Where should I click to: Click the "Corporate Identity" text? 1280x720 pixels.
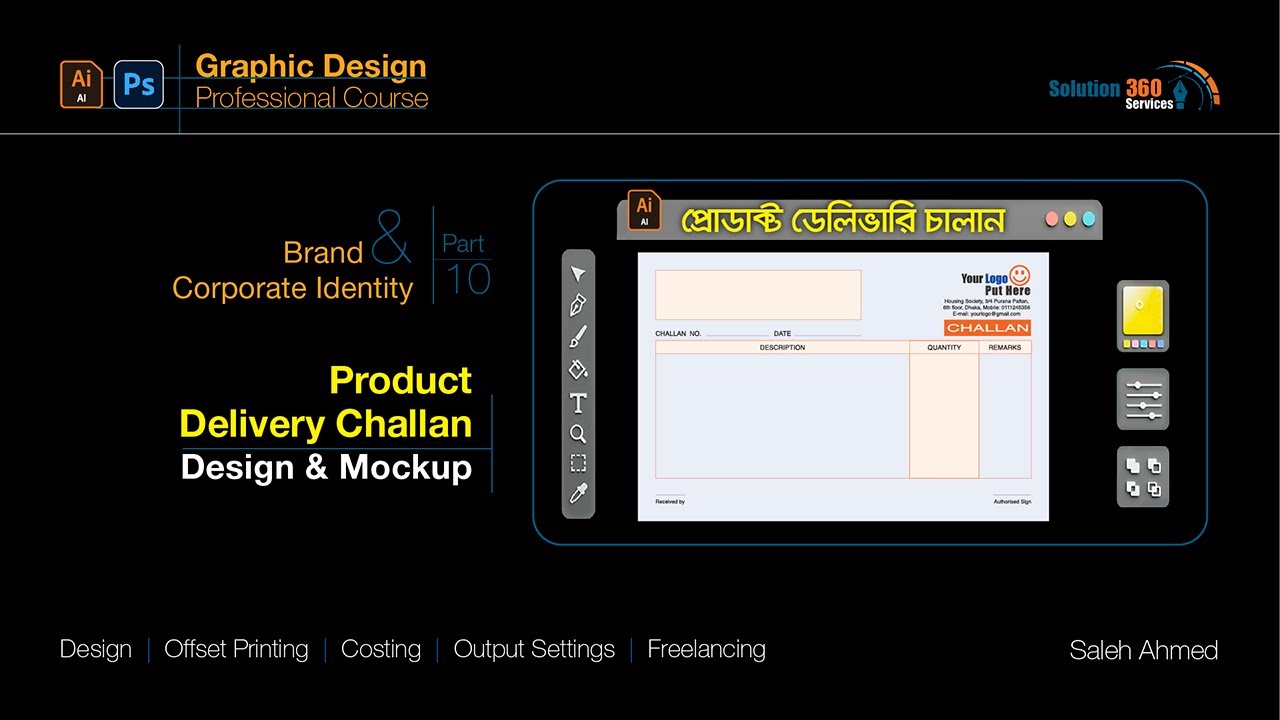(x=293, y=288)
